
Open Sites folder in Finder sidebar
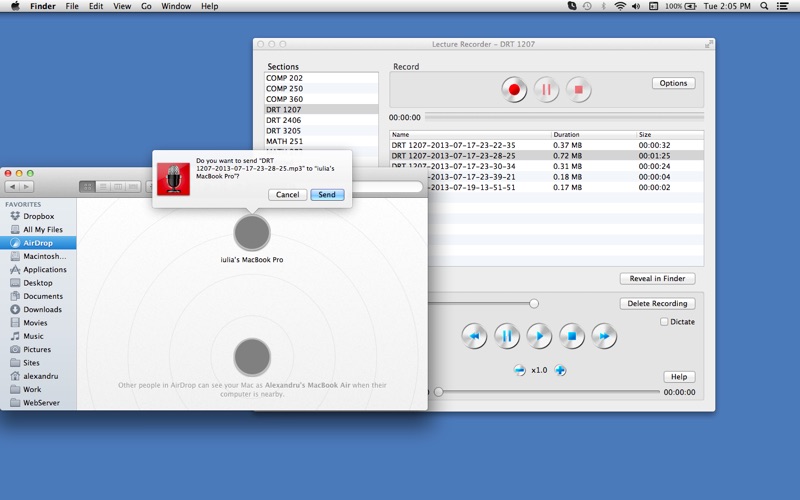click(38, 363)
